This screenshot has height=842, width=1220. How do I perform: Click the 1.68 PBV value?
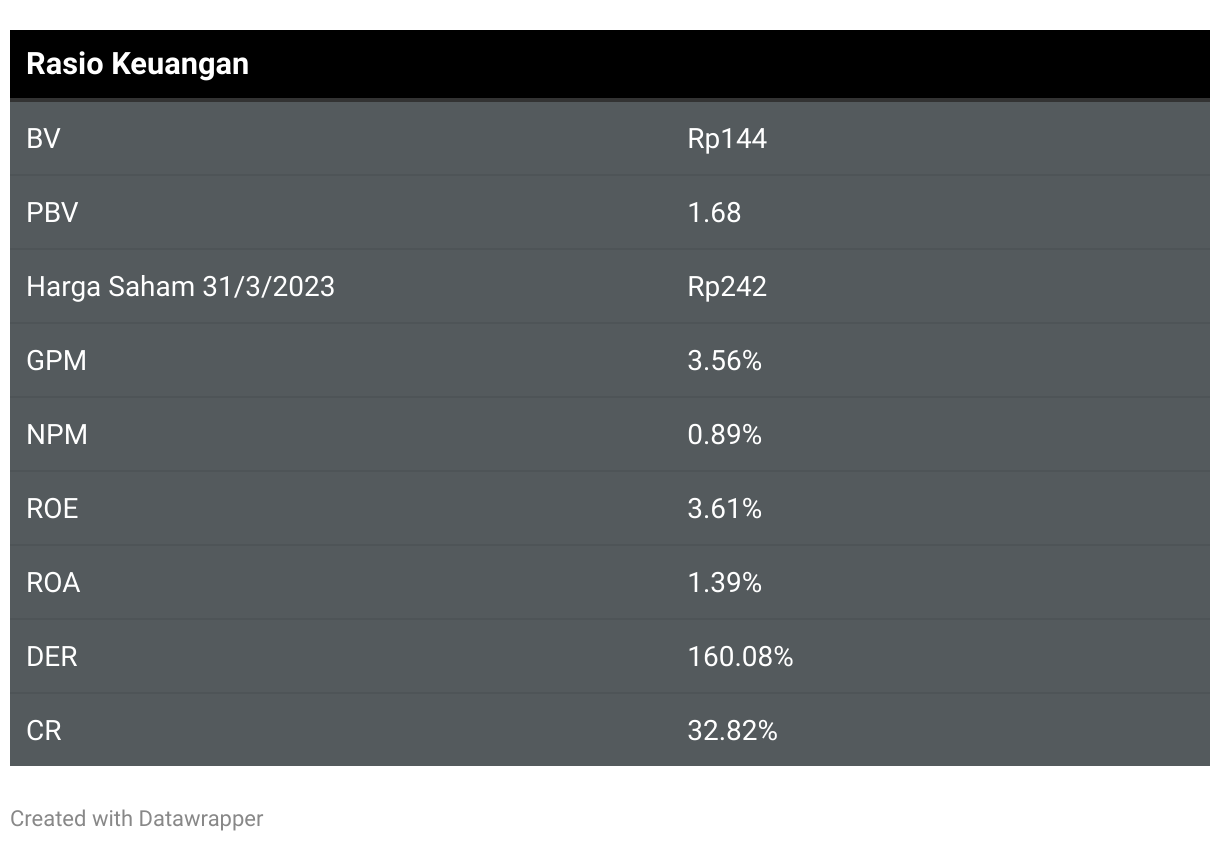(714, 212)
